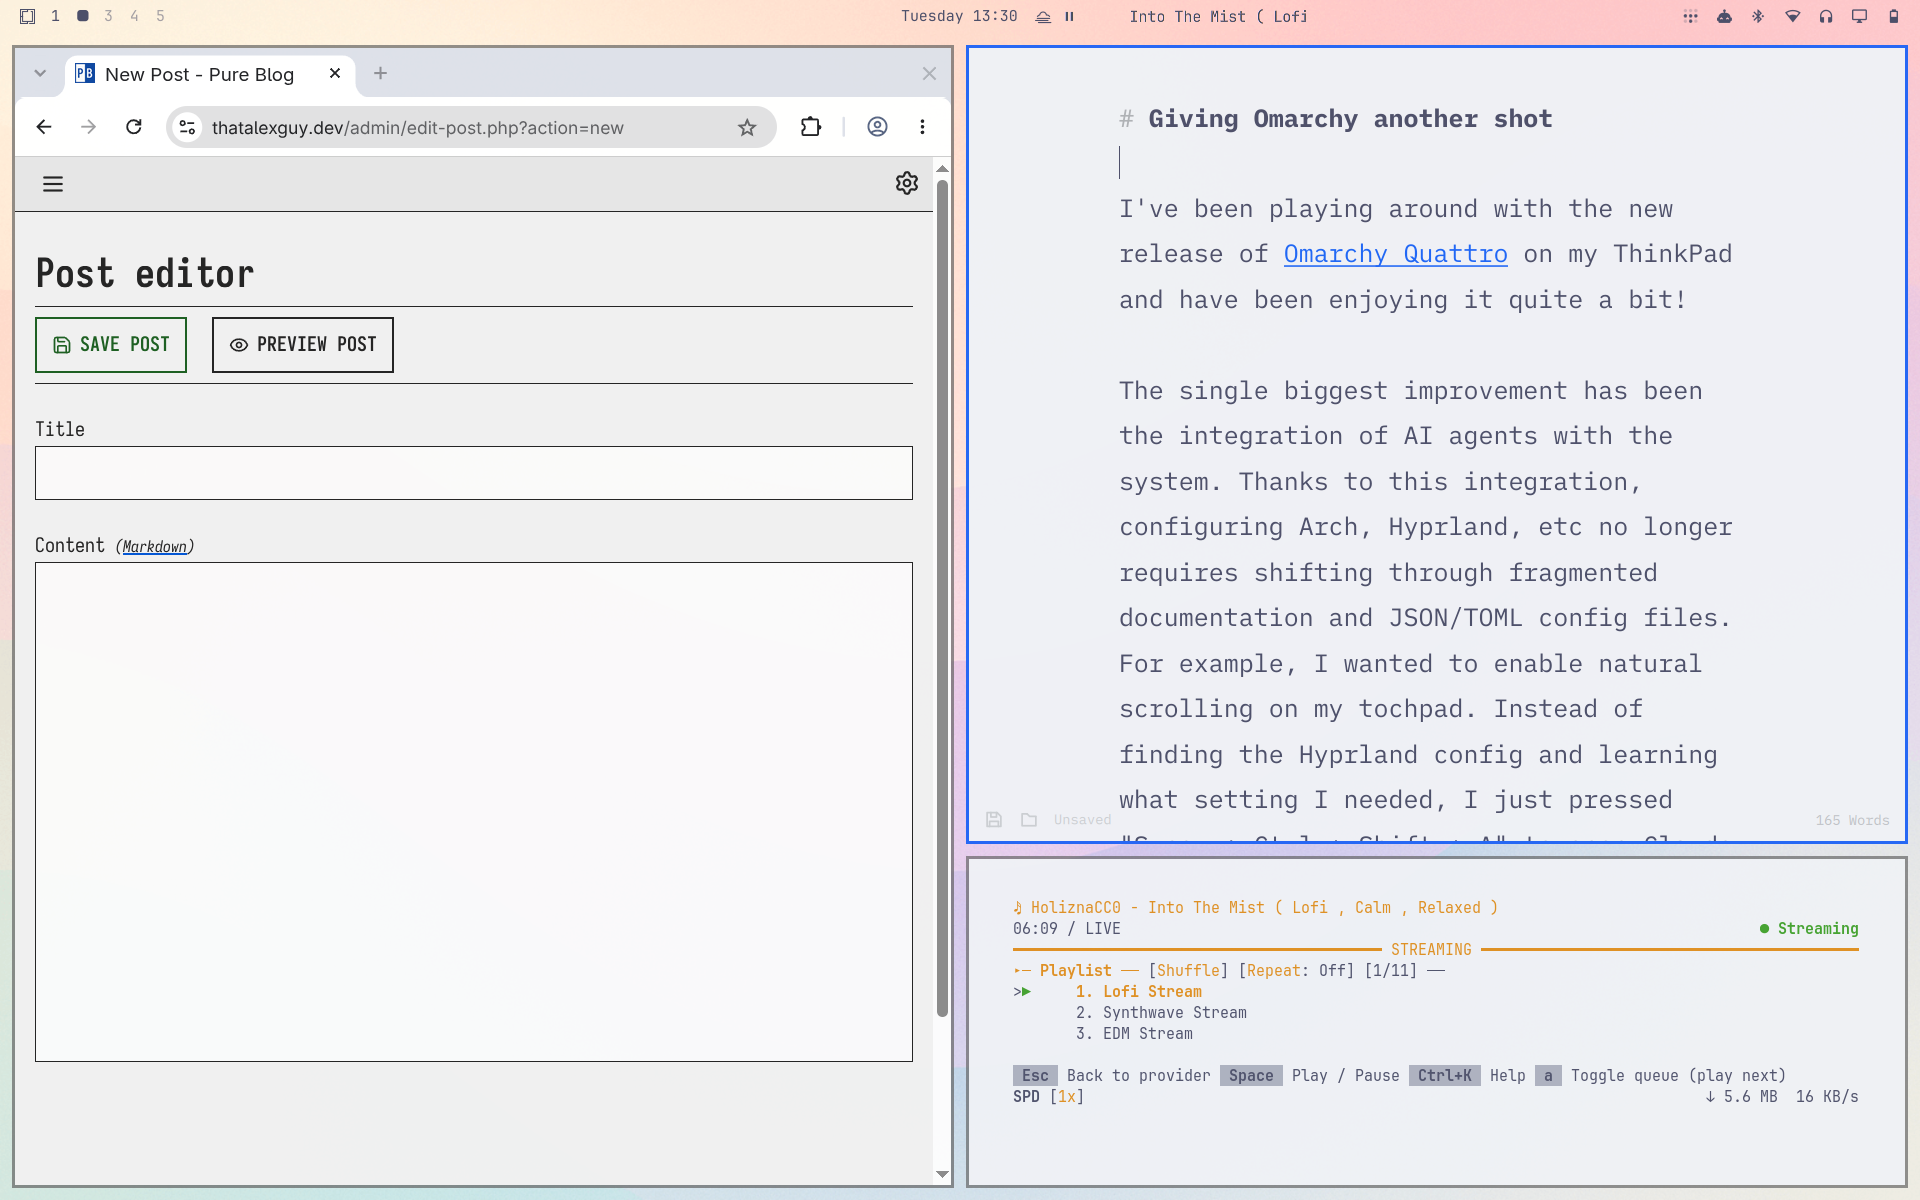The width and height of the screenshot is (1920, 1200).
Task: Open the blog admin hamburger menu
Action: coord(53,184)
